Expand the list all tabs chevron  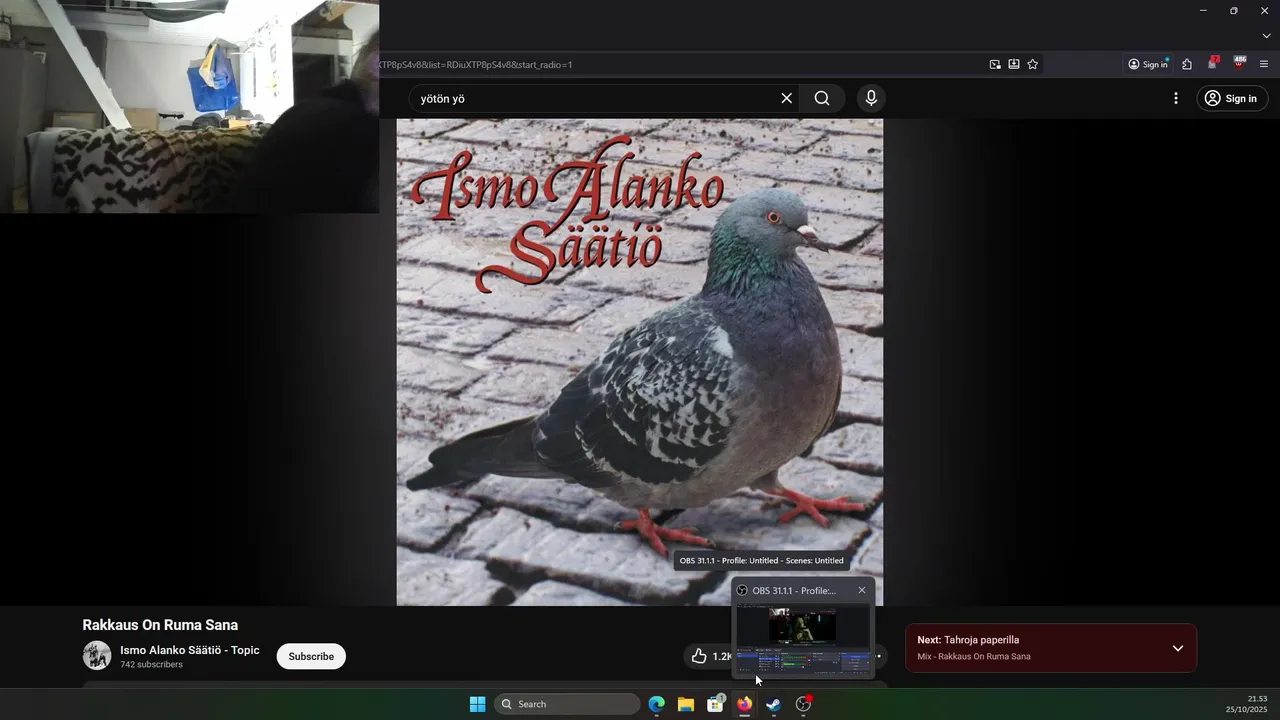[1266, 36]
